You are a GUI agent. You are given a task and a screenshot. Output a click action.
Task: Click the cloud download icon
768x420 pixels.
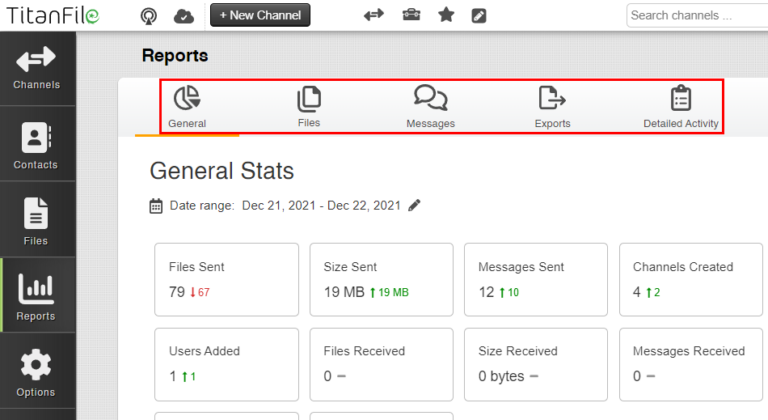tap(183, 15)
